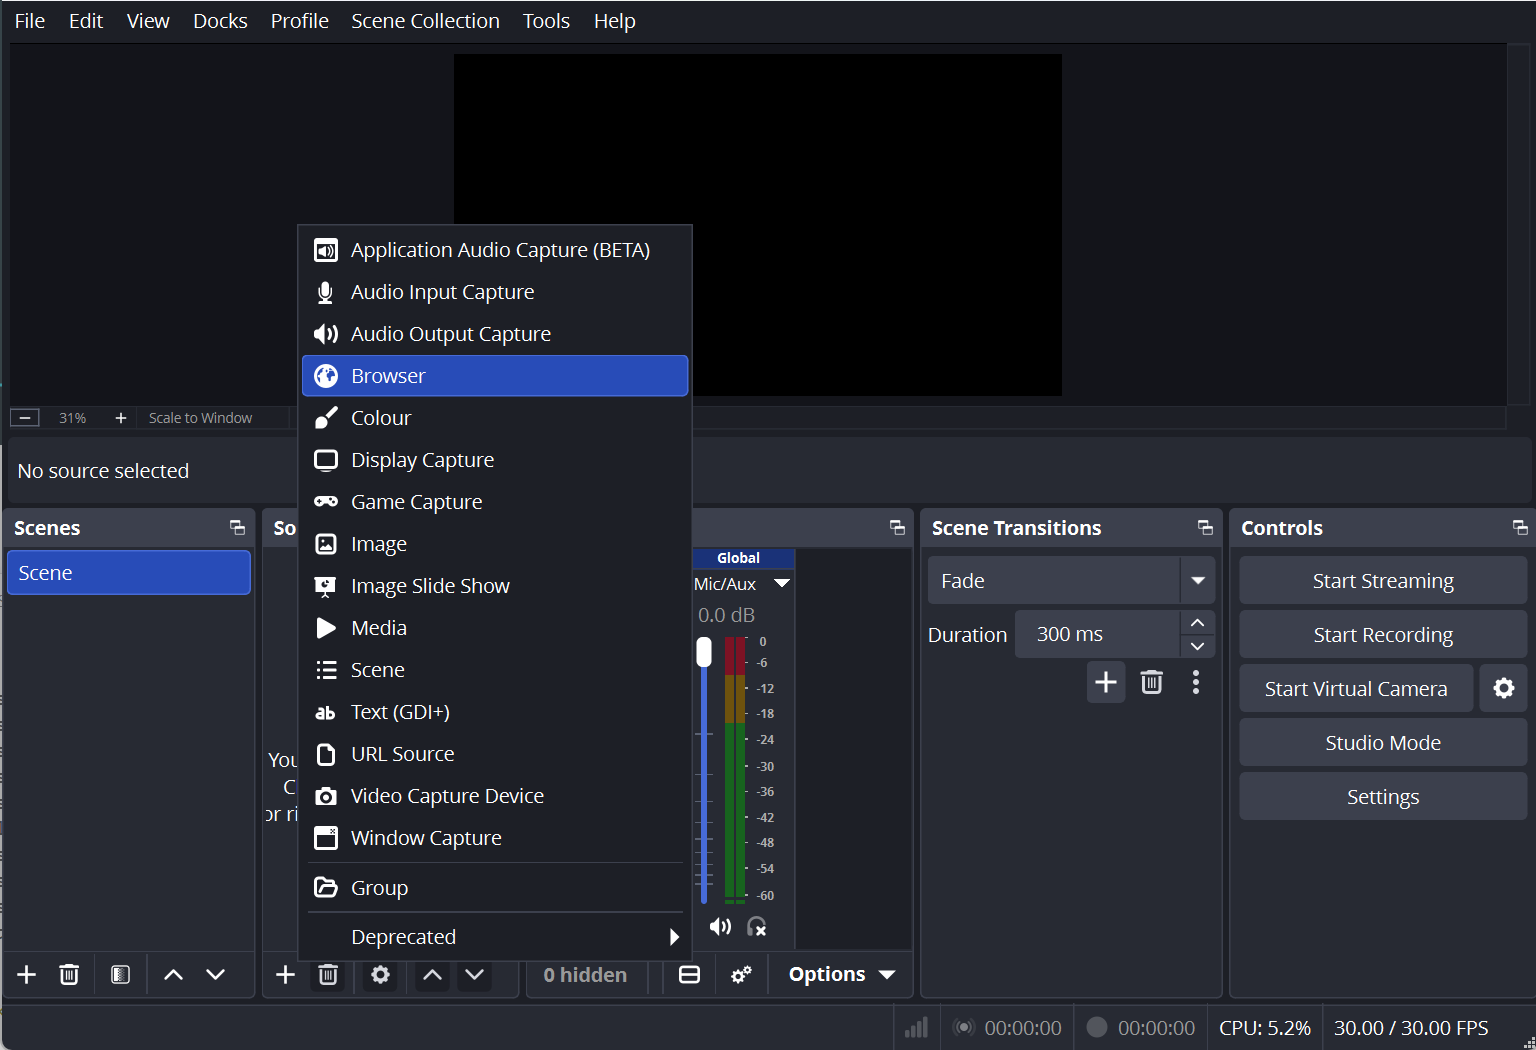Open transition options with the three-dot icon

coord(1195,682)
